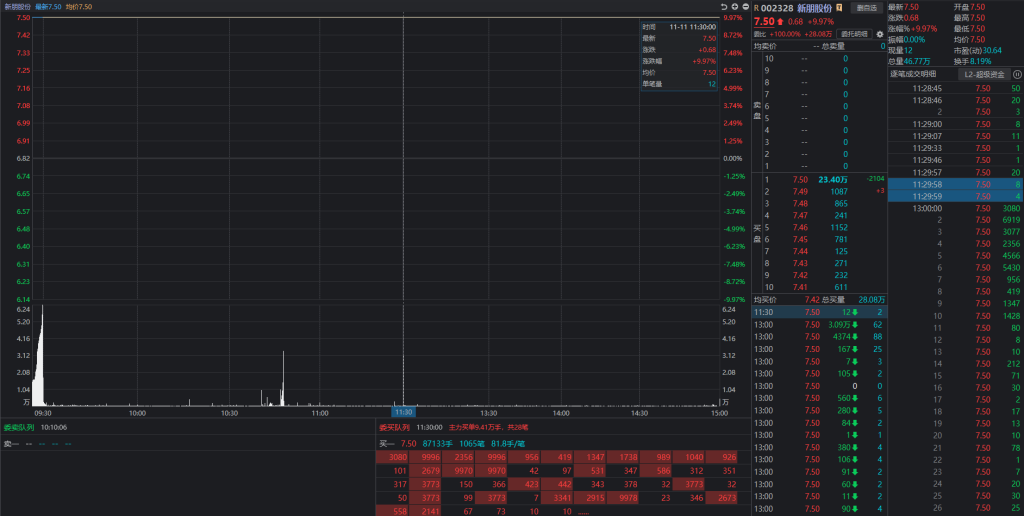1024x516 pixels.
Task: Open 委托明细 order details
Action: click(856, 33)
